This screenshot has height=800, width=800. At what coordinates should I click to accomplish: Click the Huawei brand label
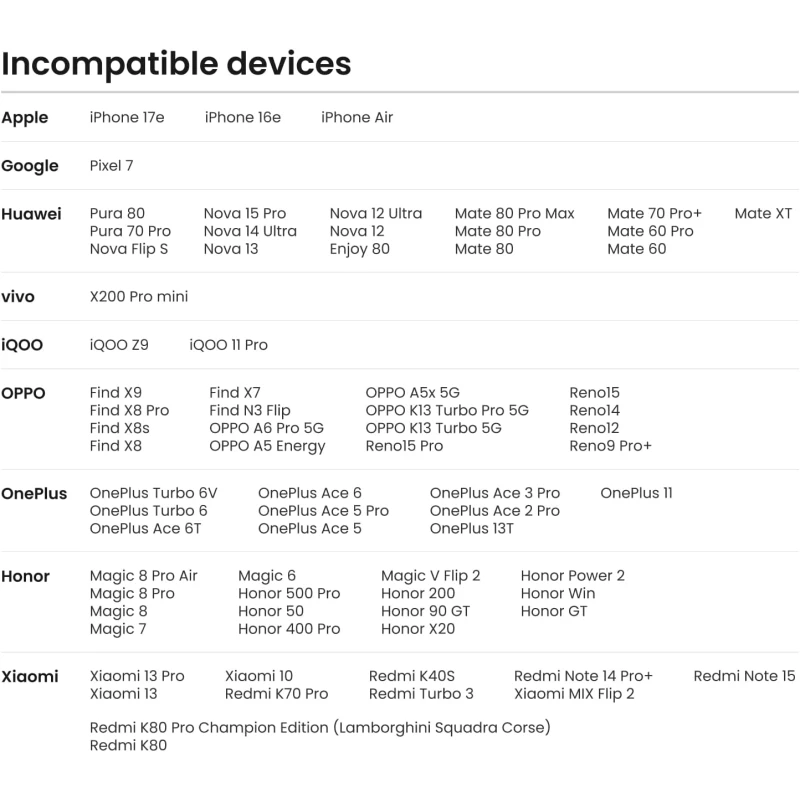click(31, 214)
